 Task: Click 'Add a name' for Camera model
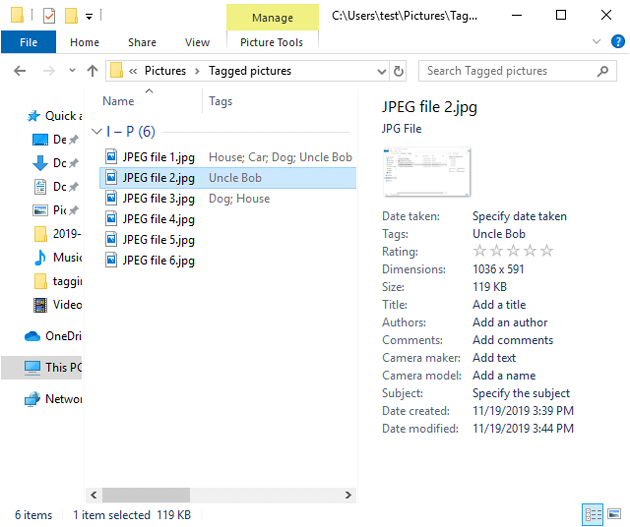(504, 375)
